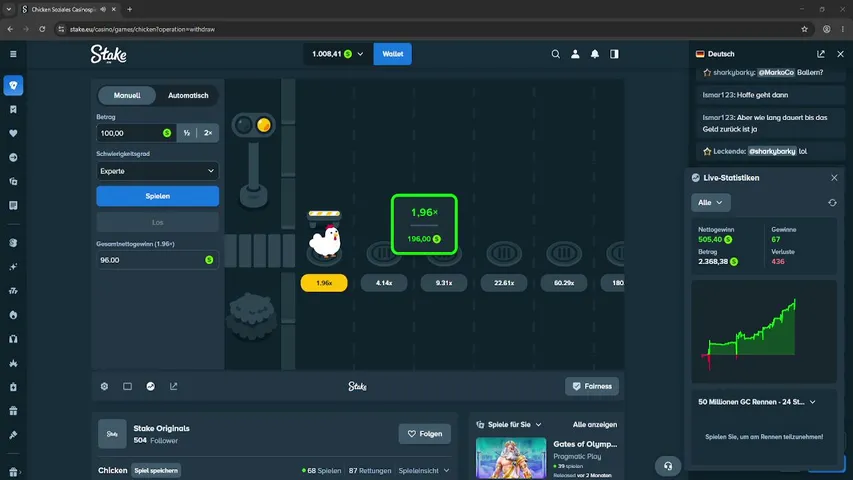Click the flame icon in the sidebar
853x480 pixels.
[x=14, y=315]
